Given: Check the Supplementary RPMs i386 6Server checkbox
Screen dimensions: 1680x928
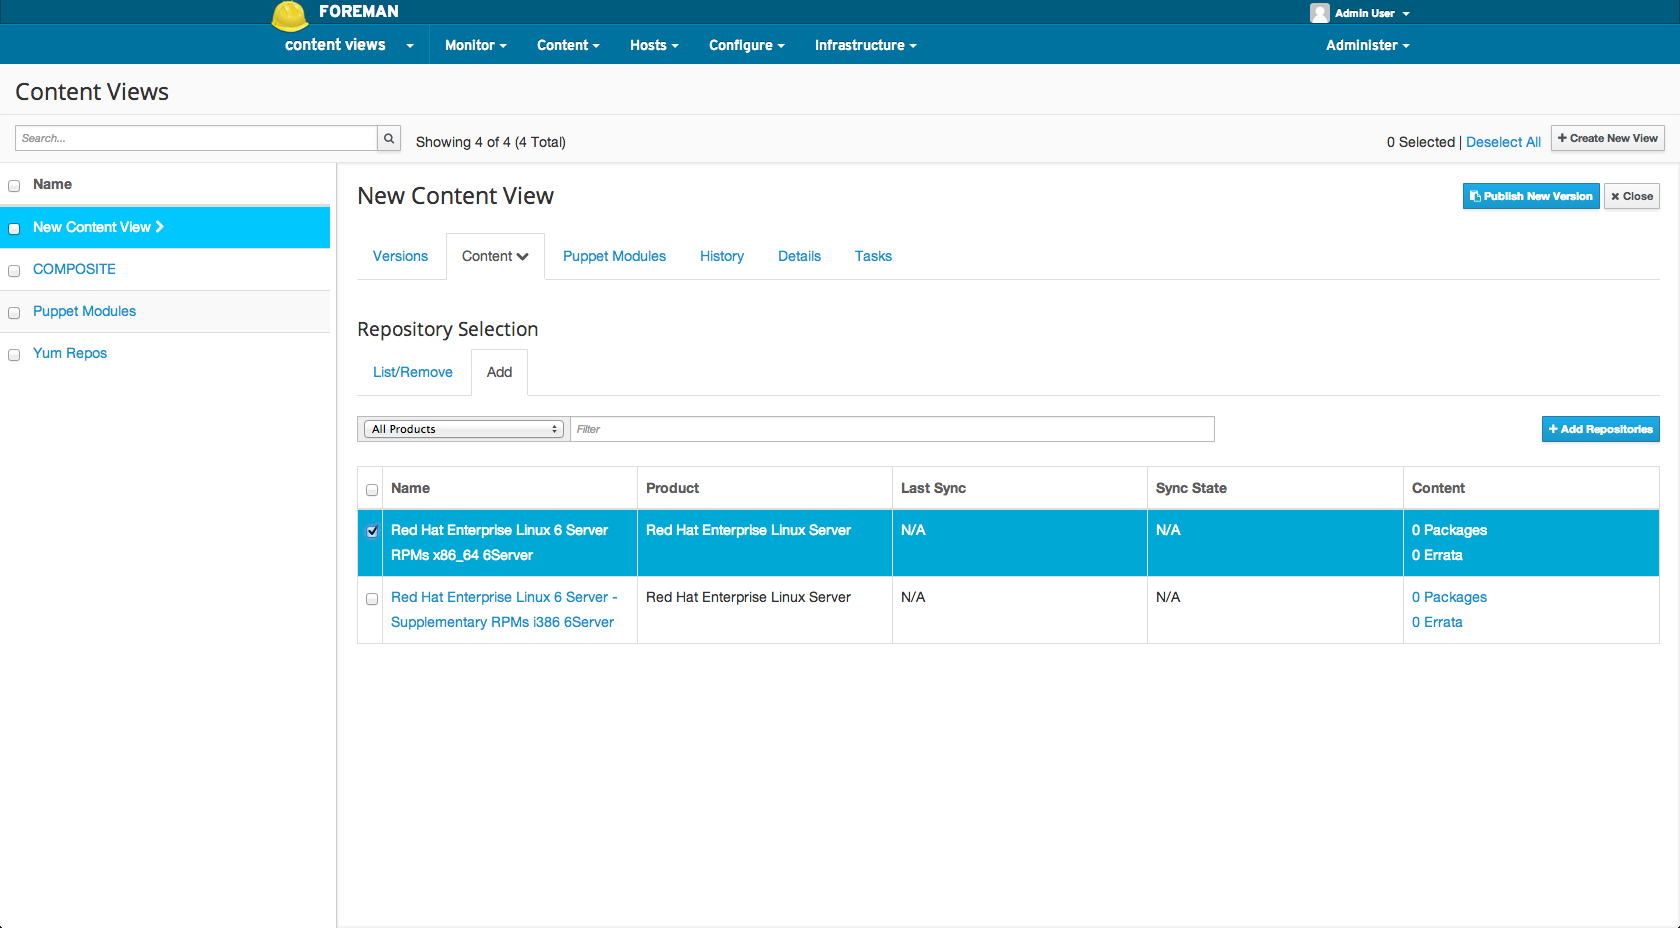Looking at the screenshot, I should 372,599.
